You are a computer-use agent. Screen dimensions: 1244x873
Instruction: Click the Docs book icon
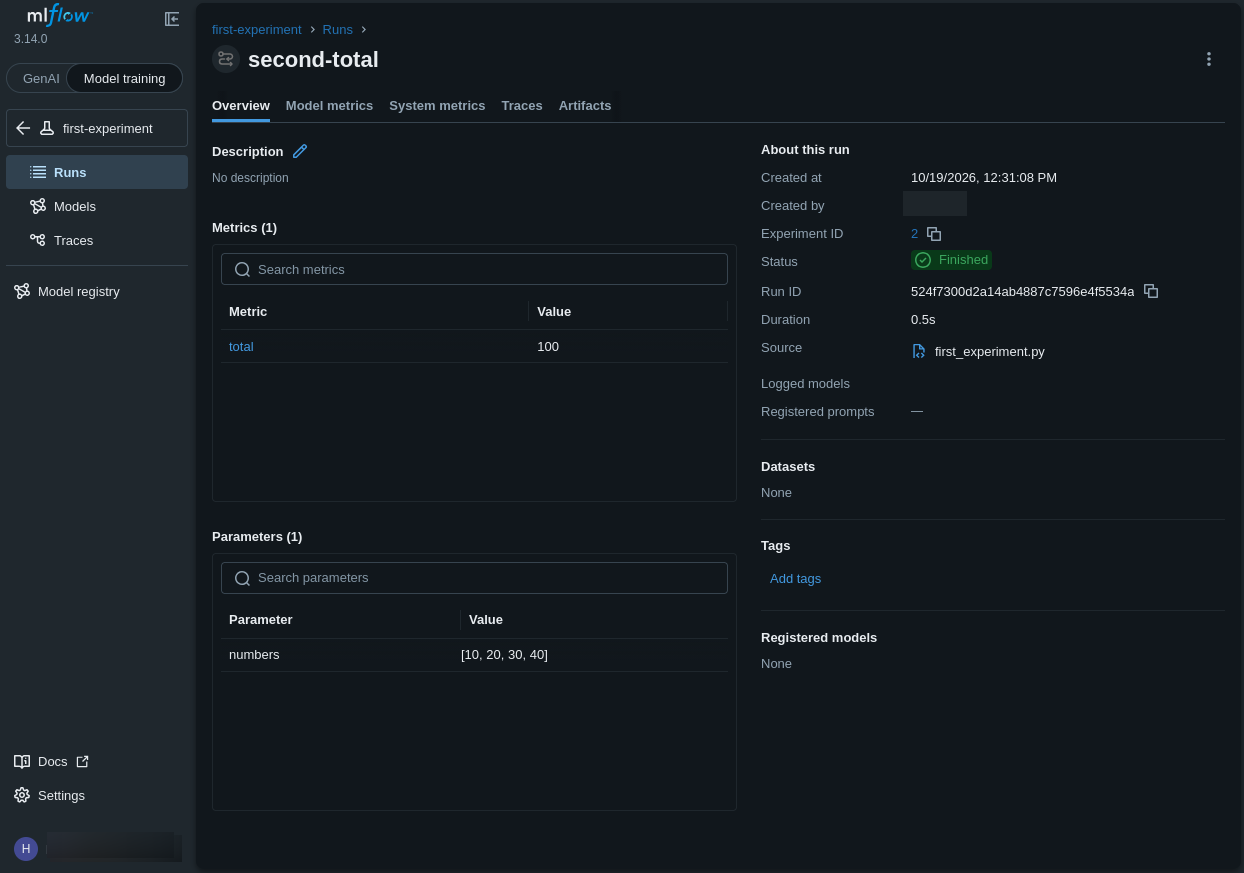(x=22, y=761)
